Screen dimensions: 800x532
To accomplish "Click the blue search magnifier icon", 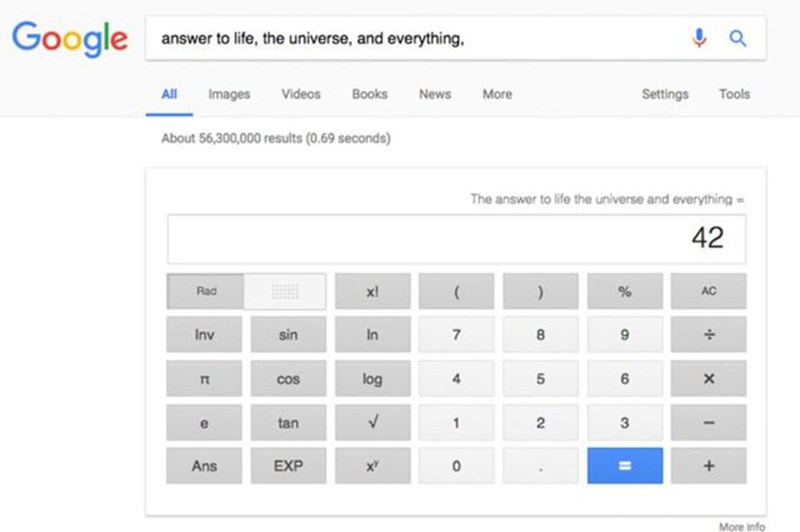I will coord(738,39).
